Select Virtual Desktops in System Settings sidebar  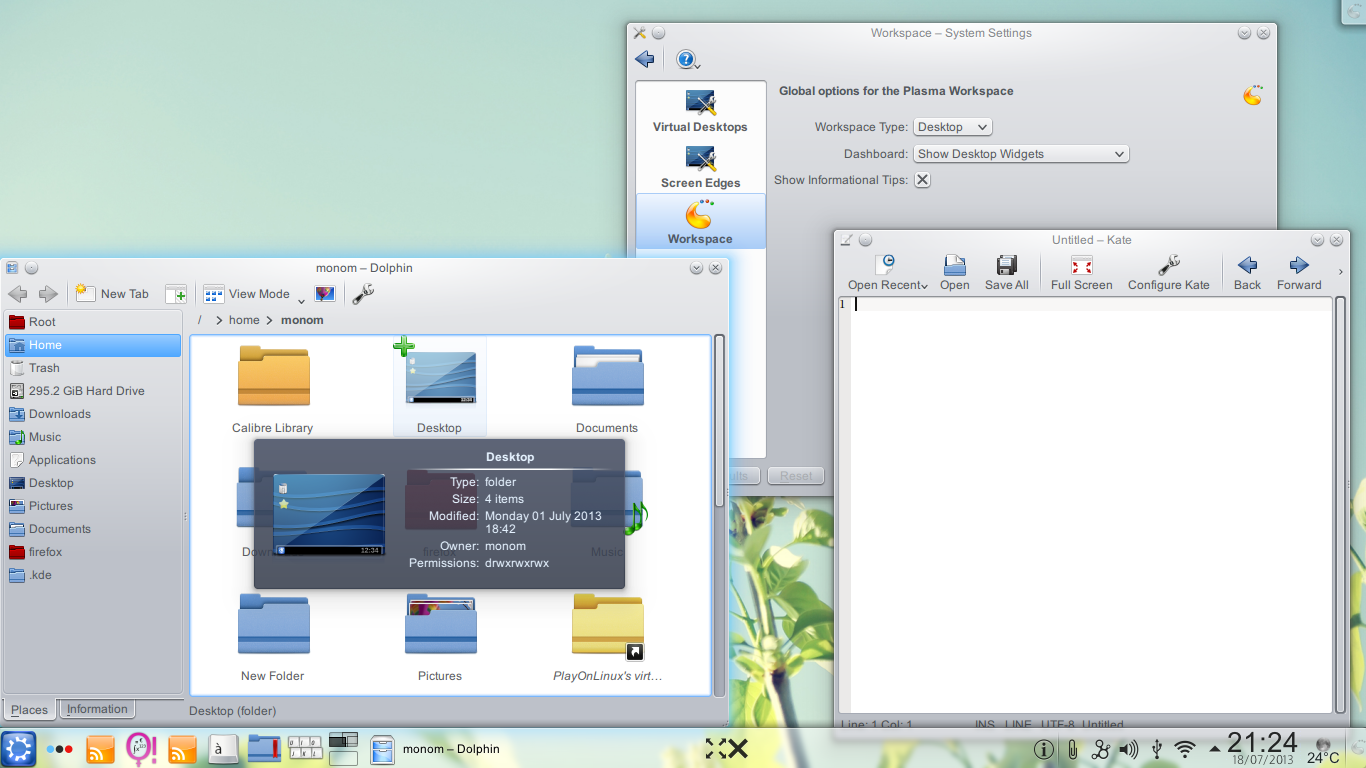click(x=700, y=110)
